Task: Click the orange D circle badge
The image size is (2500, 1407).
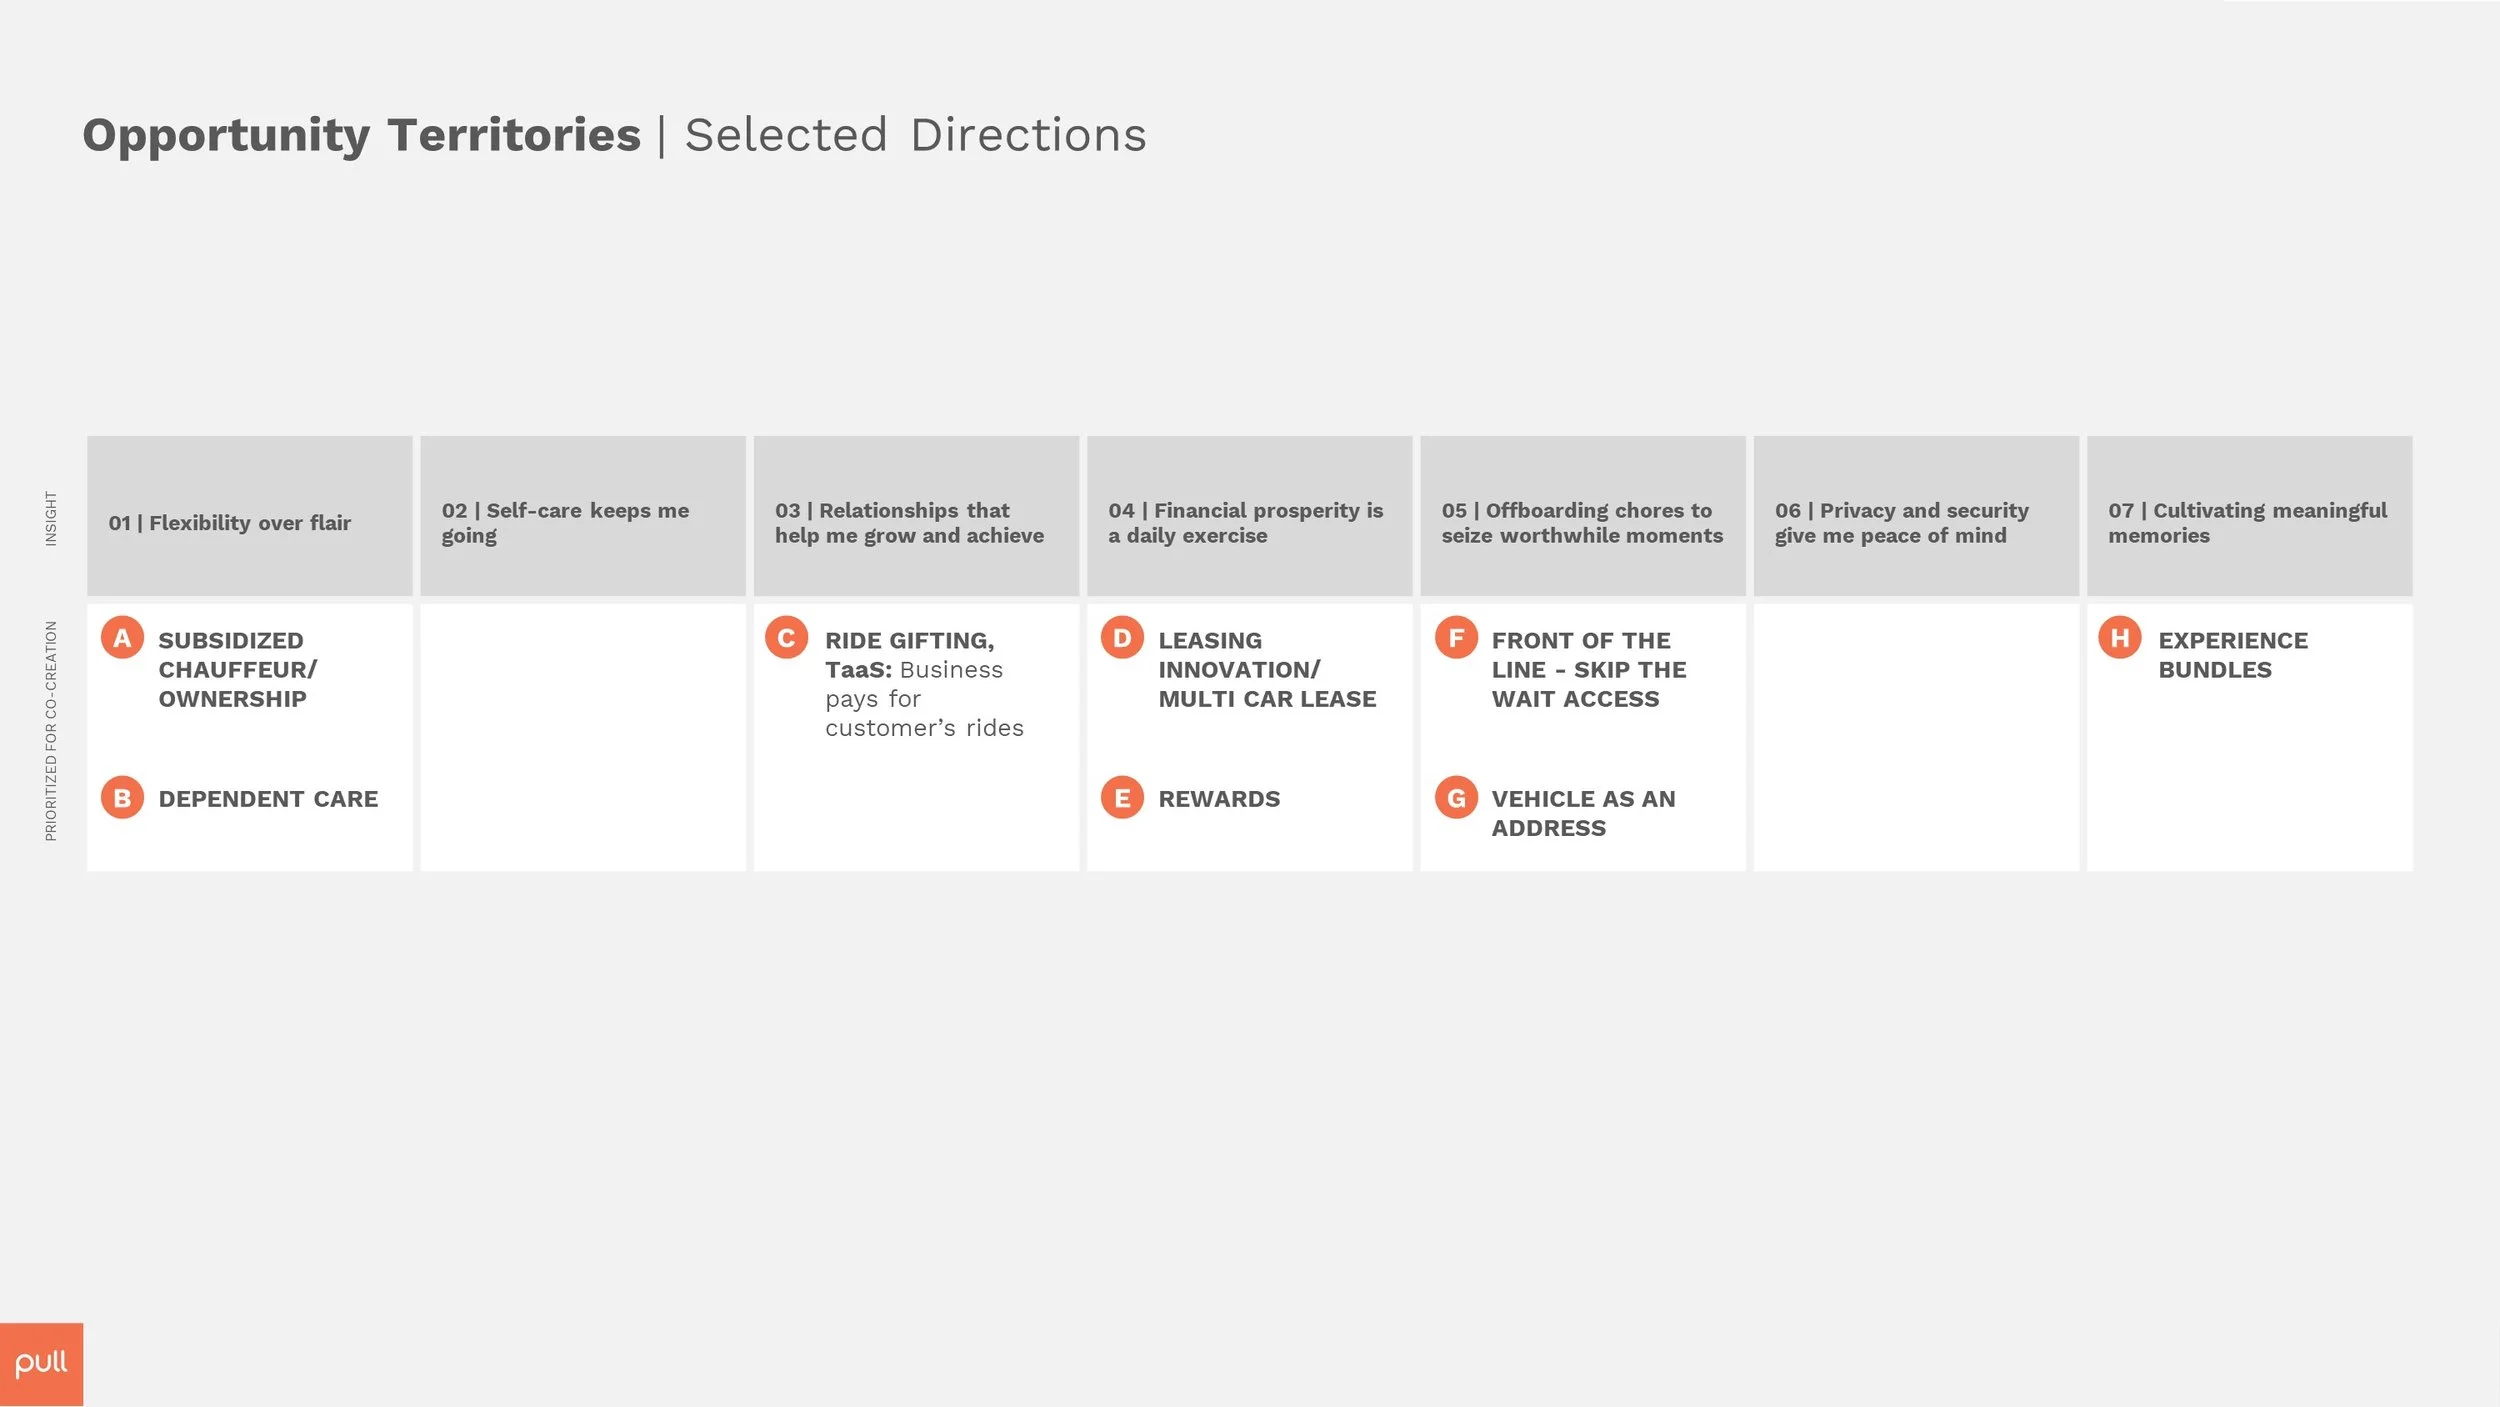Action: (x=1122, y=638)
